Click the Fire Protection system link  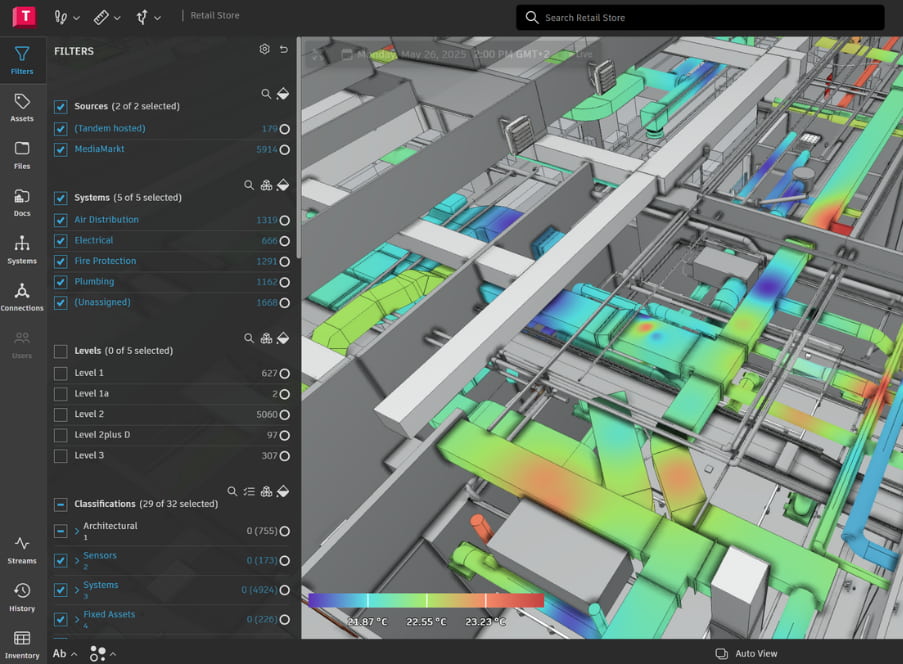click(105, 261)
